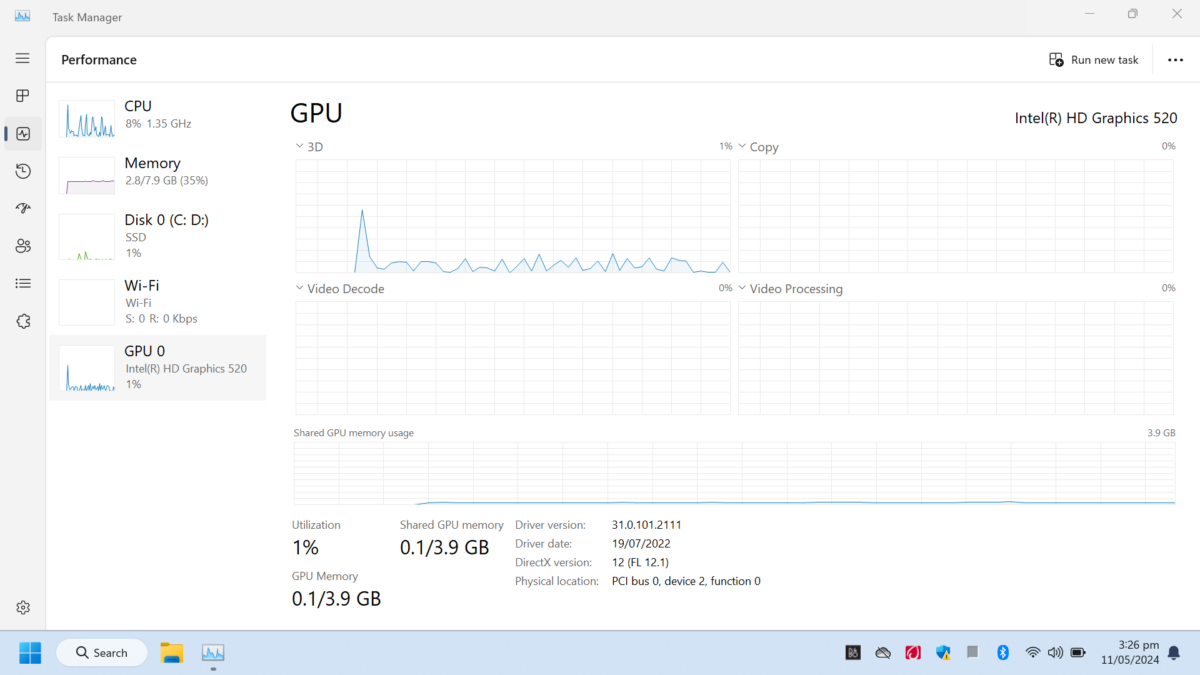Toggle the hamburger navigation menu
1200x675 pixels.
[x=23, y=58]
